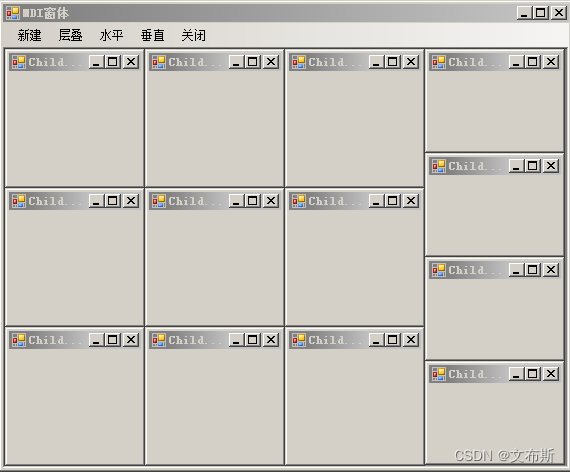The image size is (570, 472).
Task: Click icon of bottom Child window, first column
Action: click(x=19, y=340)
